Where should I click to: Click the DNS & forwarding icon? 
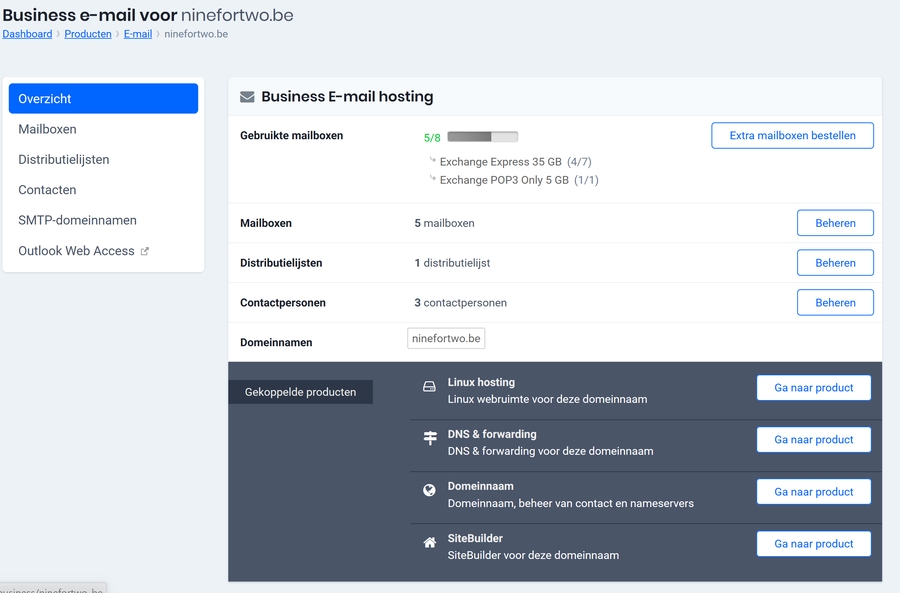click(429, 438)
